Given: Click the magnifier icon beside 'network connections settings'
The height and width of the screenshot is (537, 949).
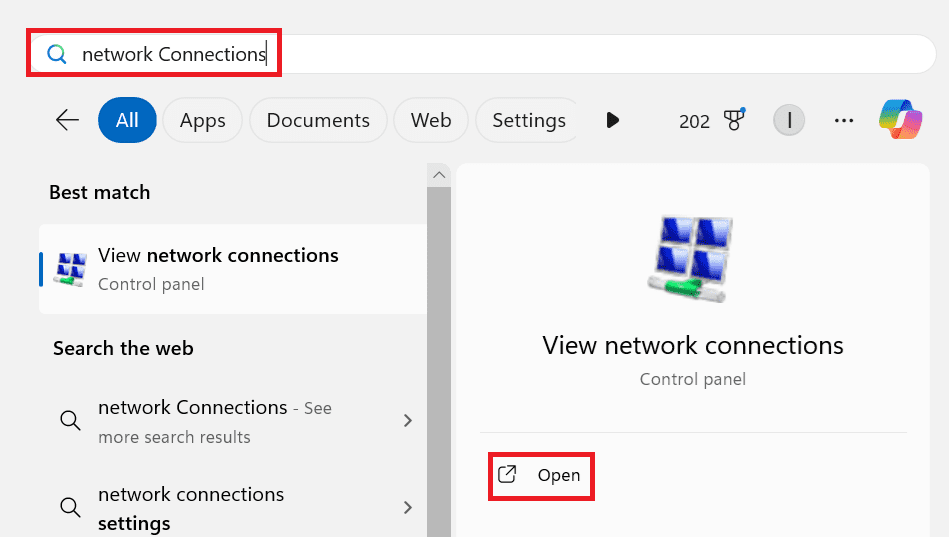Looking at the screenshot, I should coord(70,507).
